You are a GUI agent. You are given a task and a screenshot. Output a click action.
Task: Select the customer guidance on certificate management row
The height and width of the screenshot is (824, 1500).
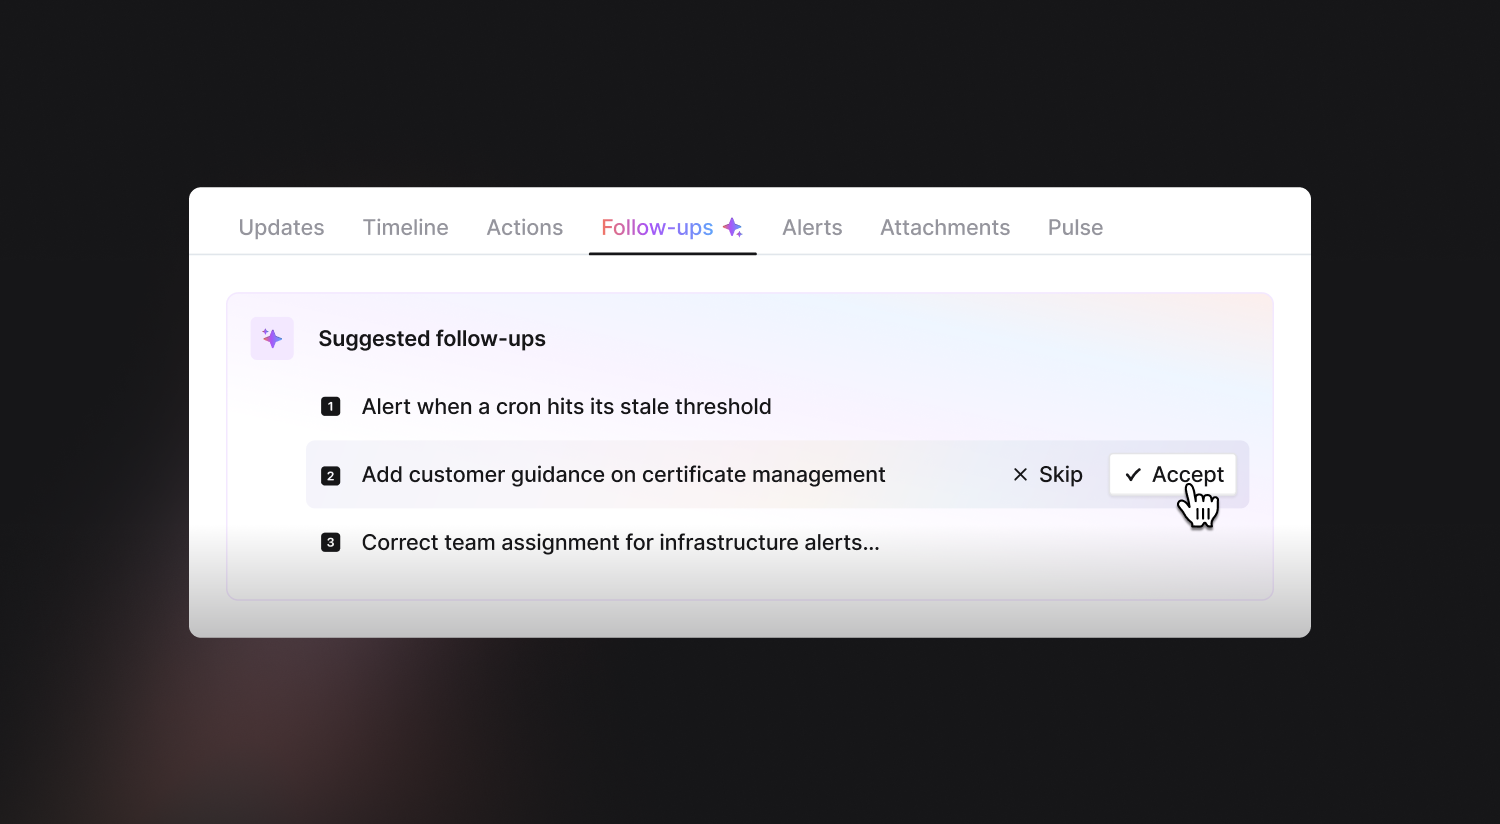tap(777, 475)
